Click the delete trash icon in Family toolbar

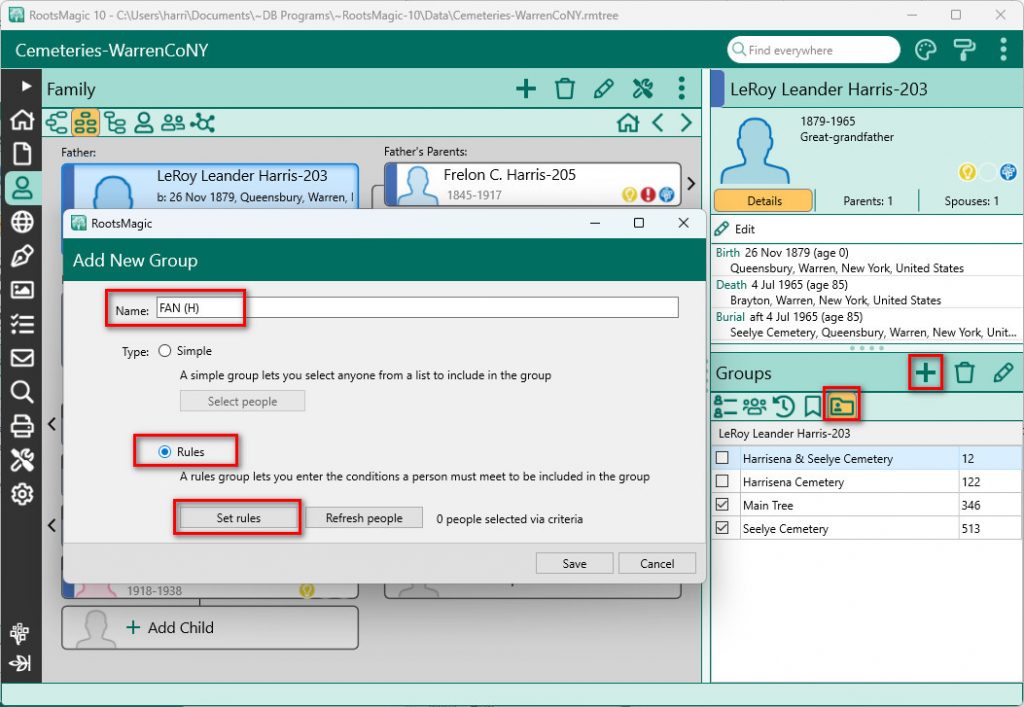(x=565, y=89)
